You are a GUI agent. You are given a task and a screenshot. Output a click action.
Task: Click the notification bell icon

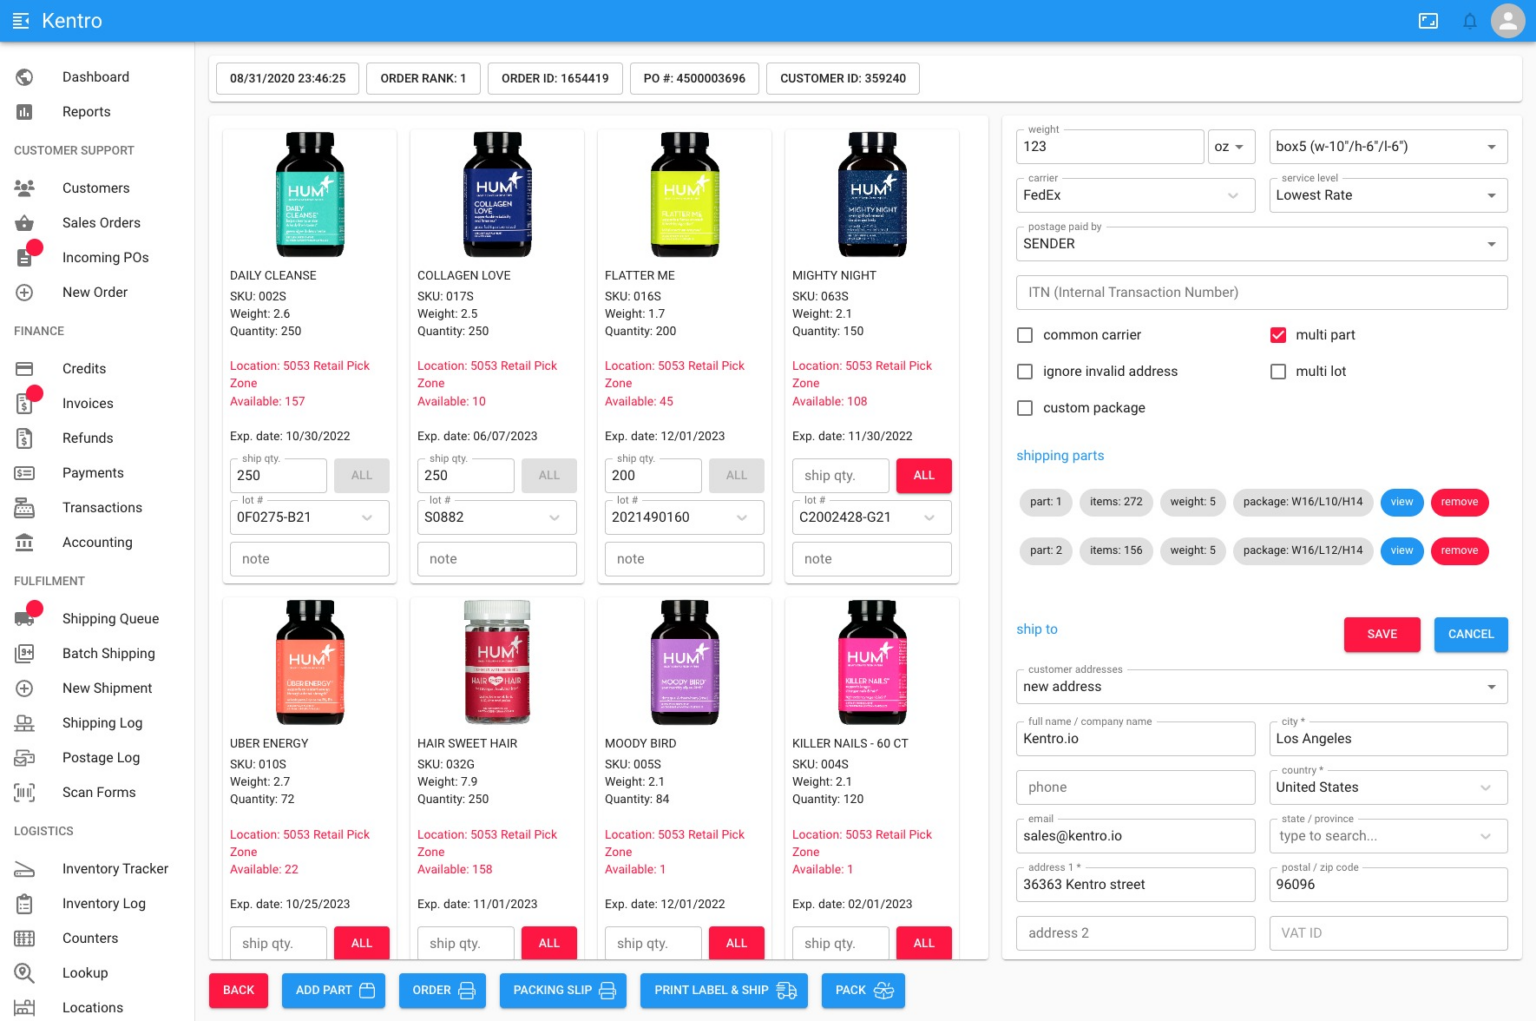tap(1469, 21)
